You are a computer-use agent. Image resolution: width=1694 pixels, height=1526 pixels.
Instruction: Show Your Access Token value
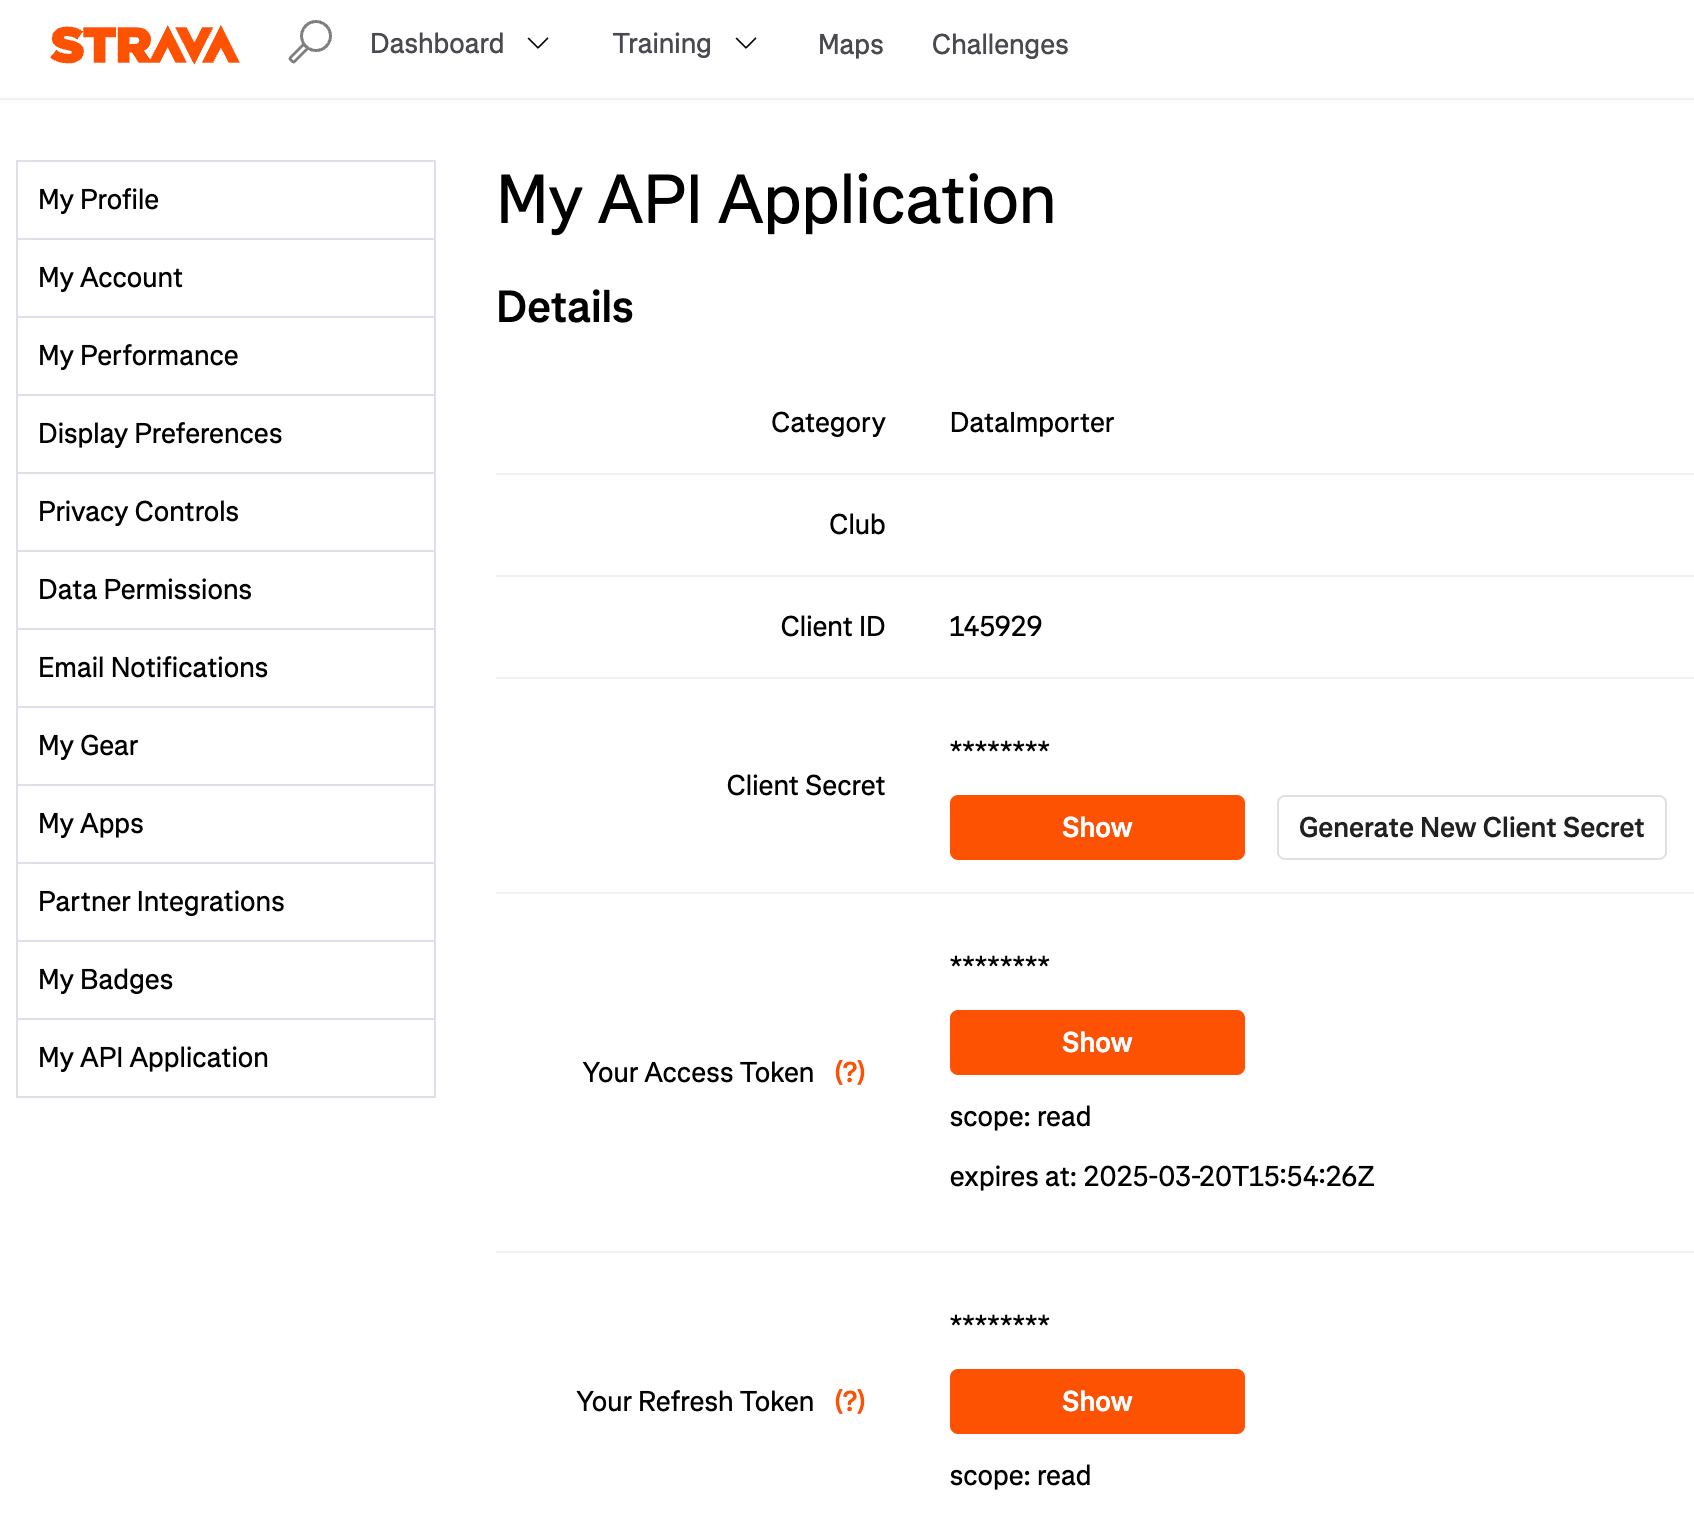[x=1097, y=1042]
